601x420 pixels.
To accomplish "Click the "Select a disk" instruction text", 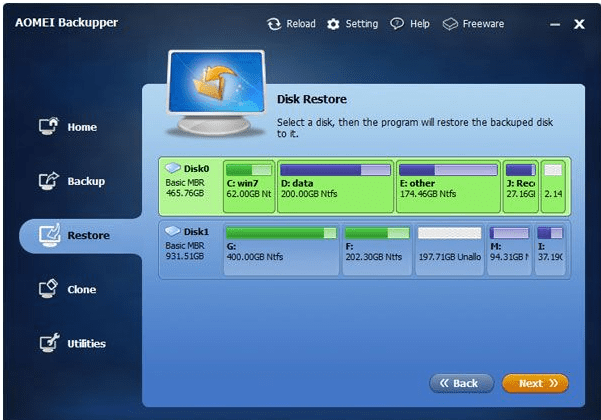I will point(415,128).
